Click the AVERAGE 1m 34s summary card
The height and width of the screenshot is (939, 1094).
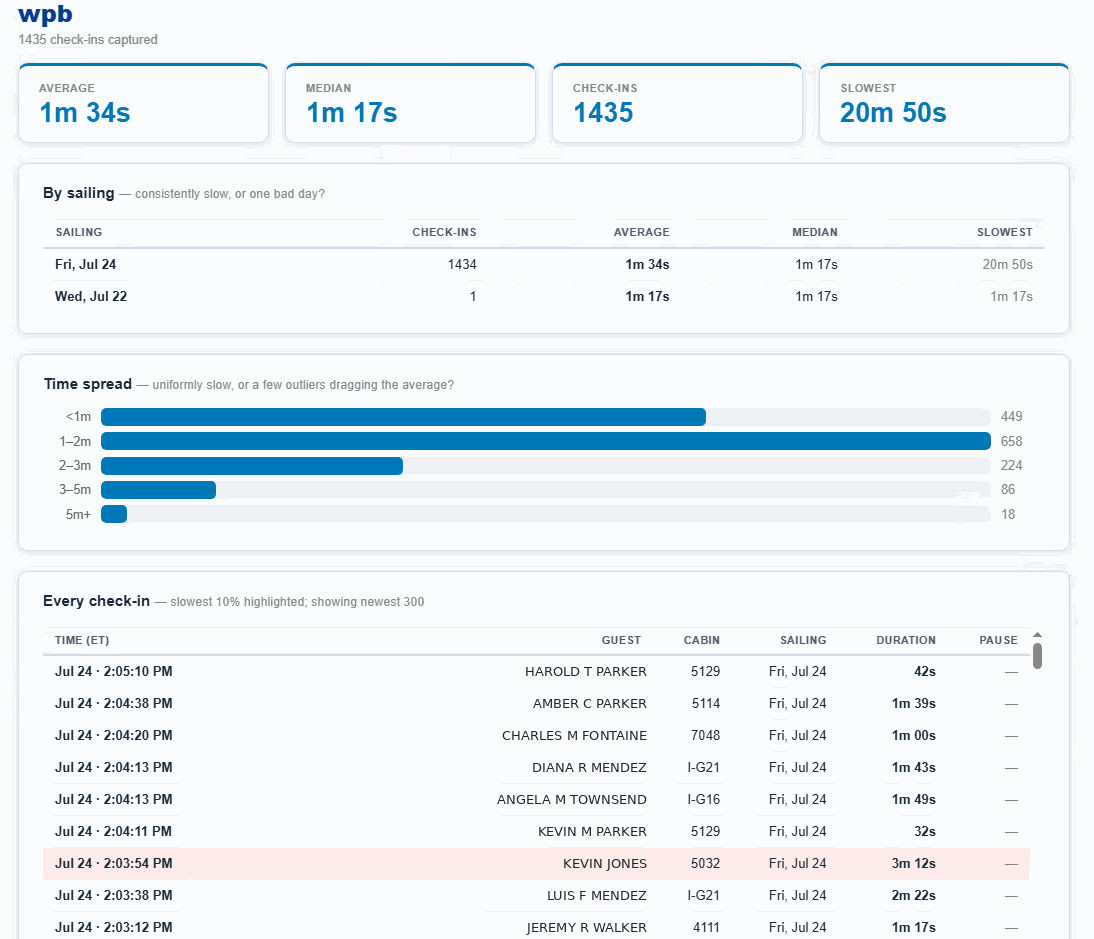point(144,103)
